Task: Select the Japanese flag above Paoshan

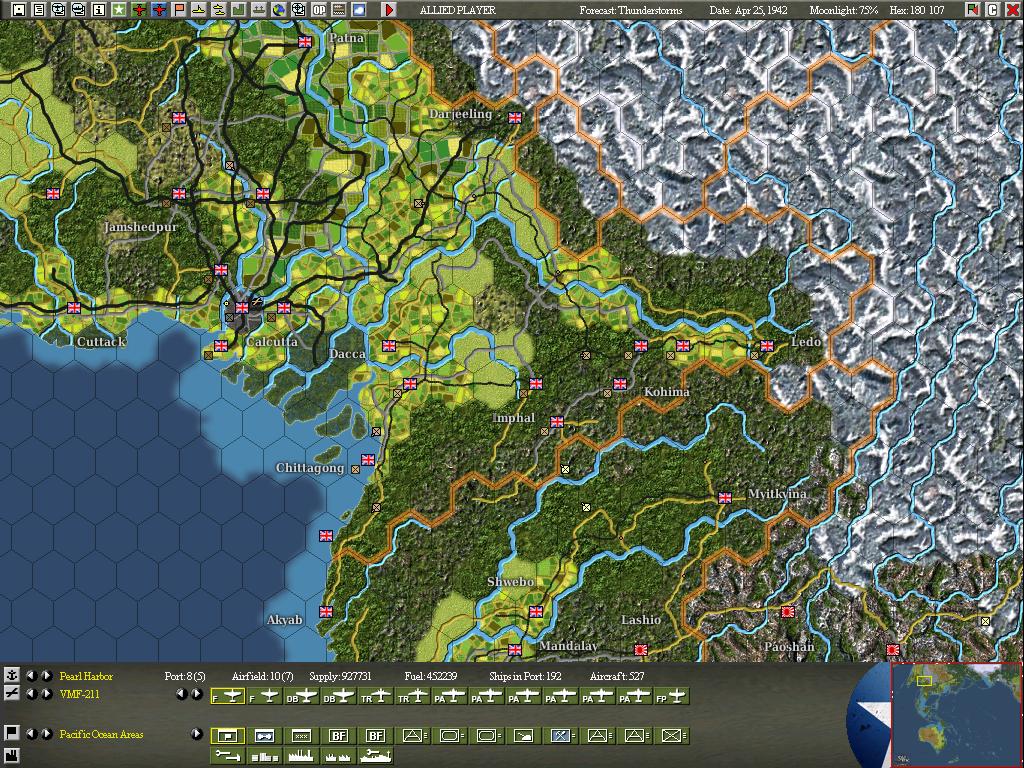Action: click(x=788, y=612)
